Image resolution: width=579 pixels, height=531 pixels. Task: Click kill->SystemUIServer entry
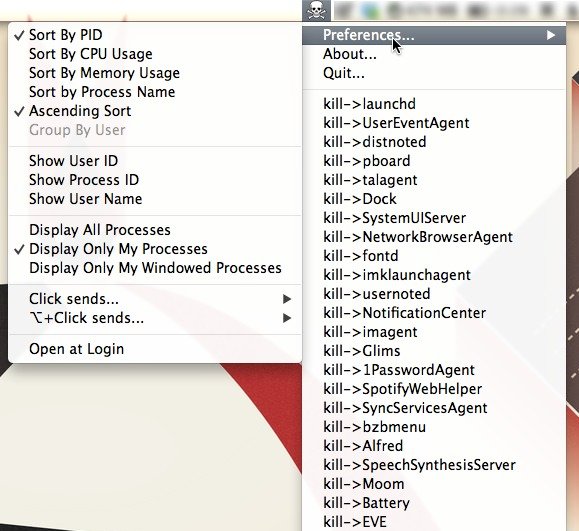point(434,218)
